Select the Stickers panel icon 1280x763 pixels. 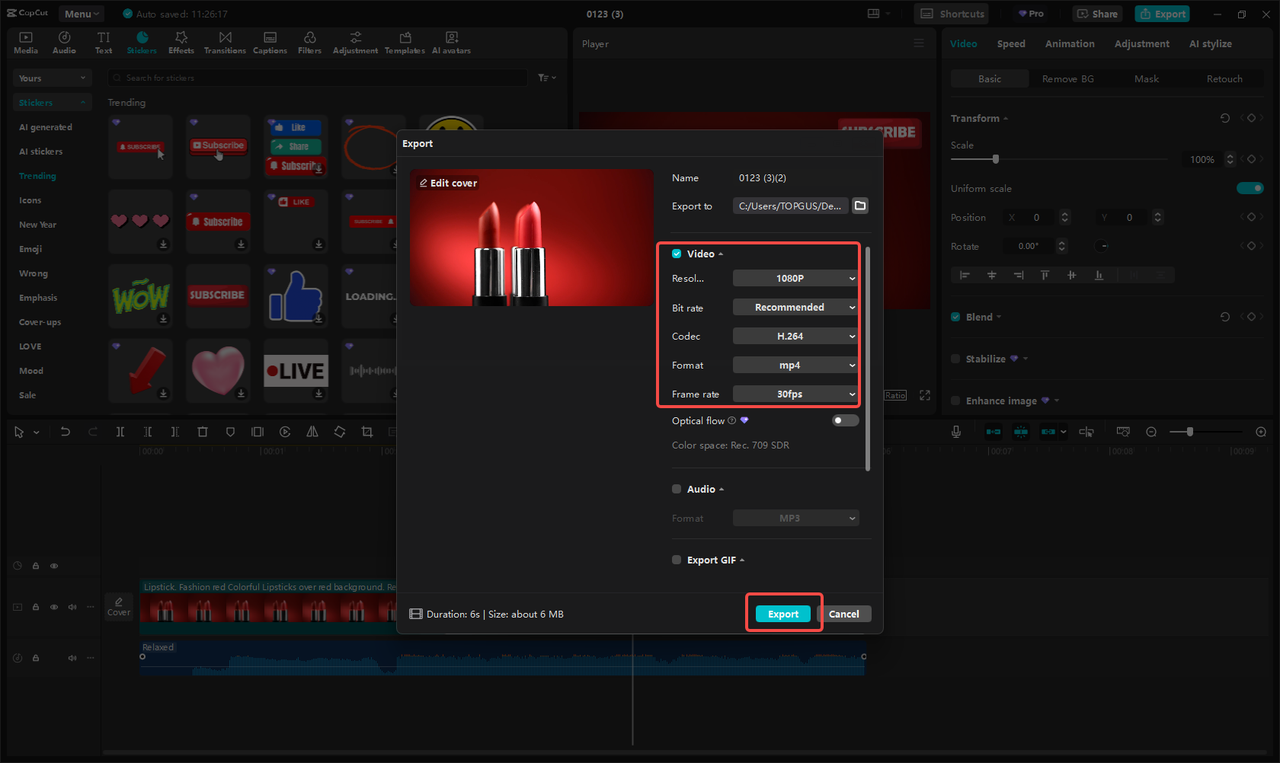pyautogui.click(x=142, y=41)
